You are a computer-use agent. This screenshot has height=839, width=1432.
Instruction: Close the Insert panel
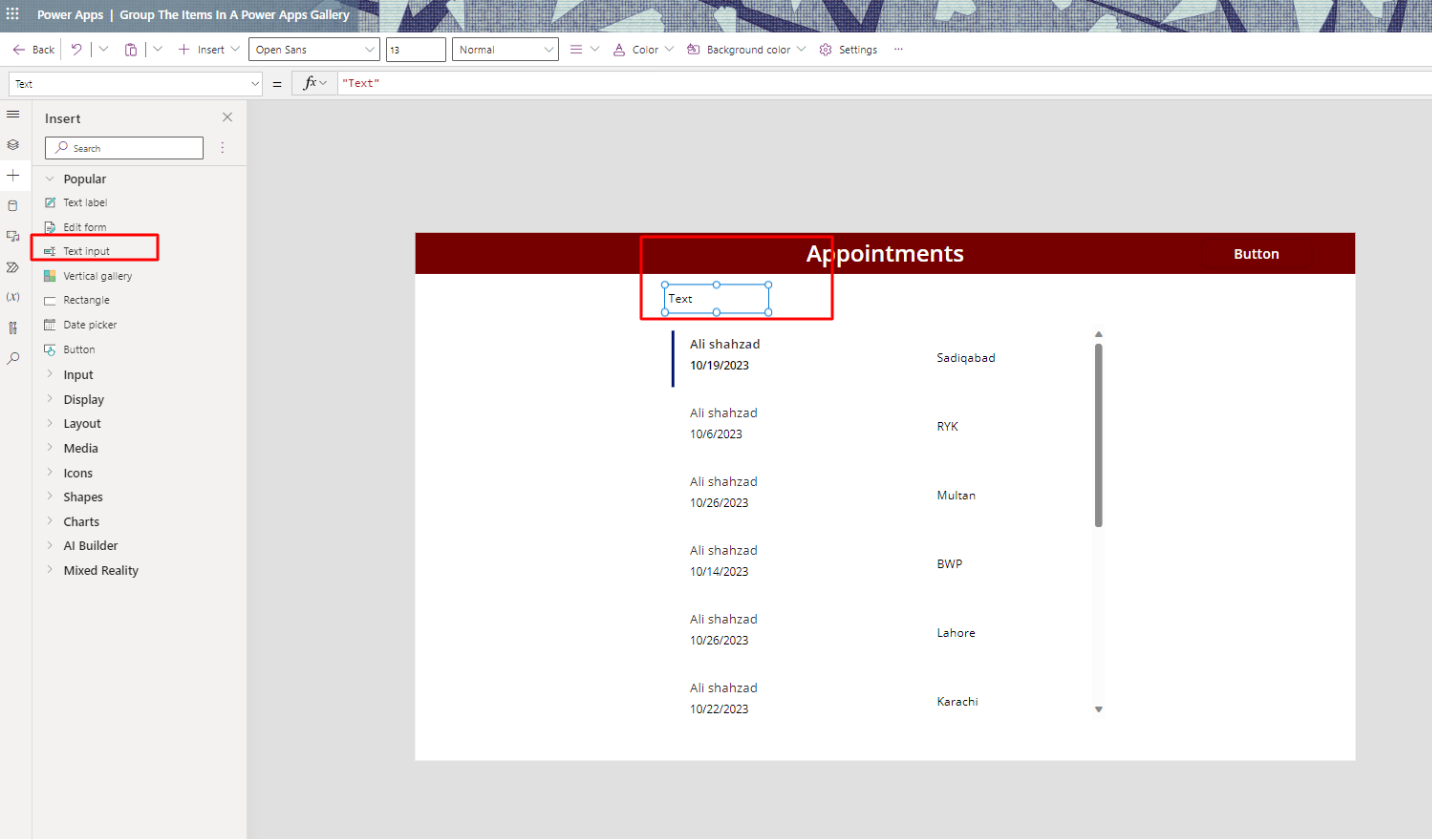pos(227,117)
